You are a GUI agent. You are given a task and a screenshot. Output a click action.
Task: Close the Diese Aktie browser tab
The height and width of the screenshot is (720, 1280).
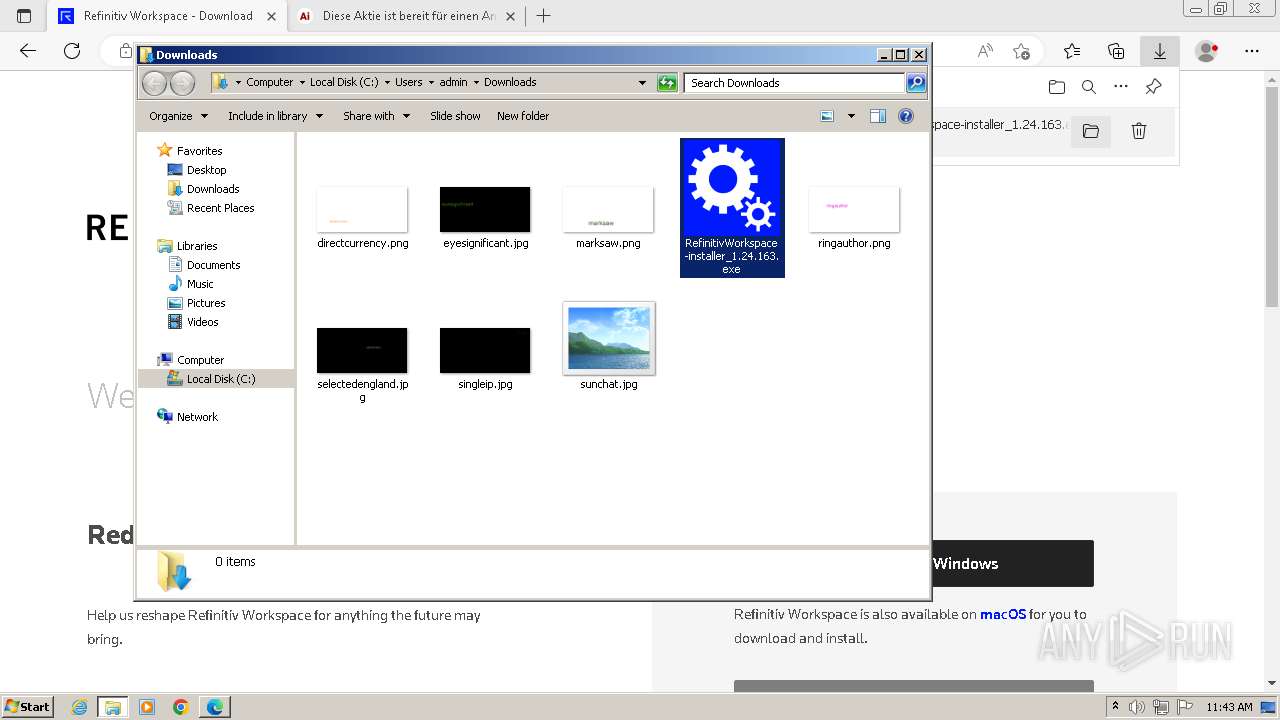[x=511, y=16]
